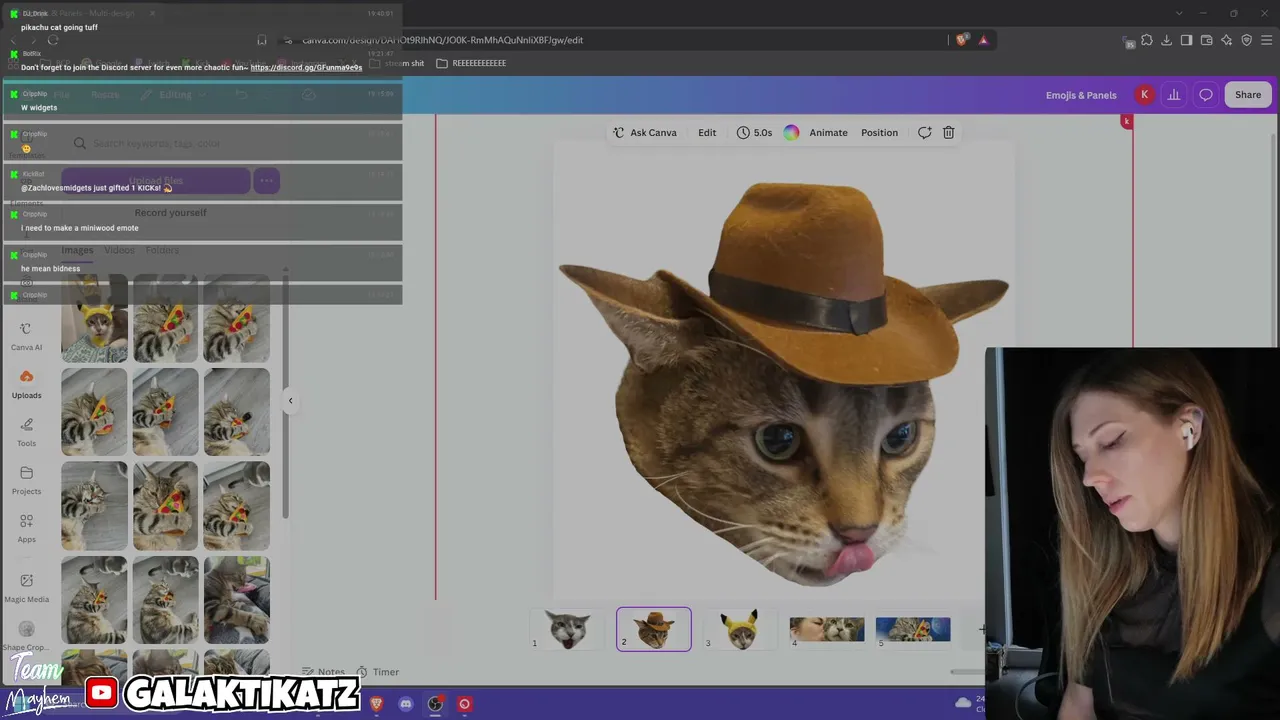This screenshot has height=720, width=1280.
Task: Open the Apps sidebar panel
Action: (x=26, y=529)
